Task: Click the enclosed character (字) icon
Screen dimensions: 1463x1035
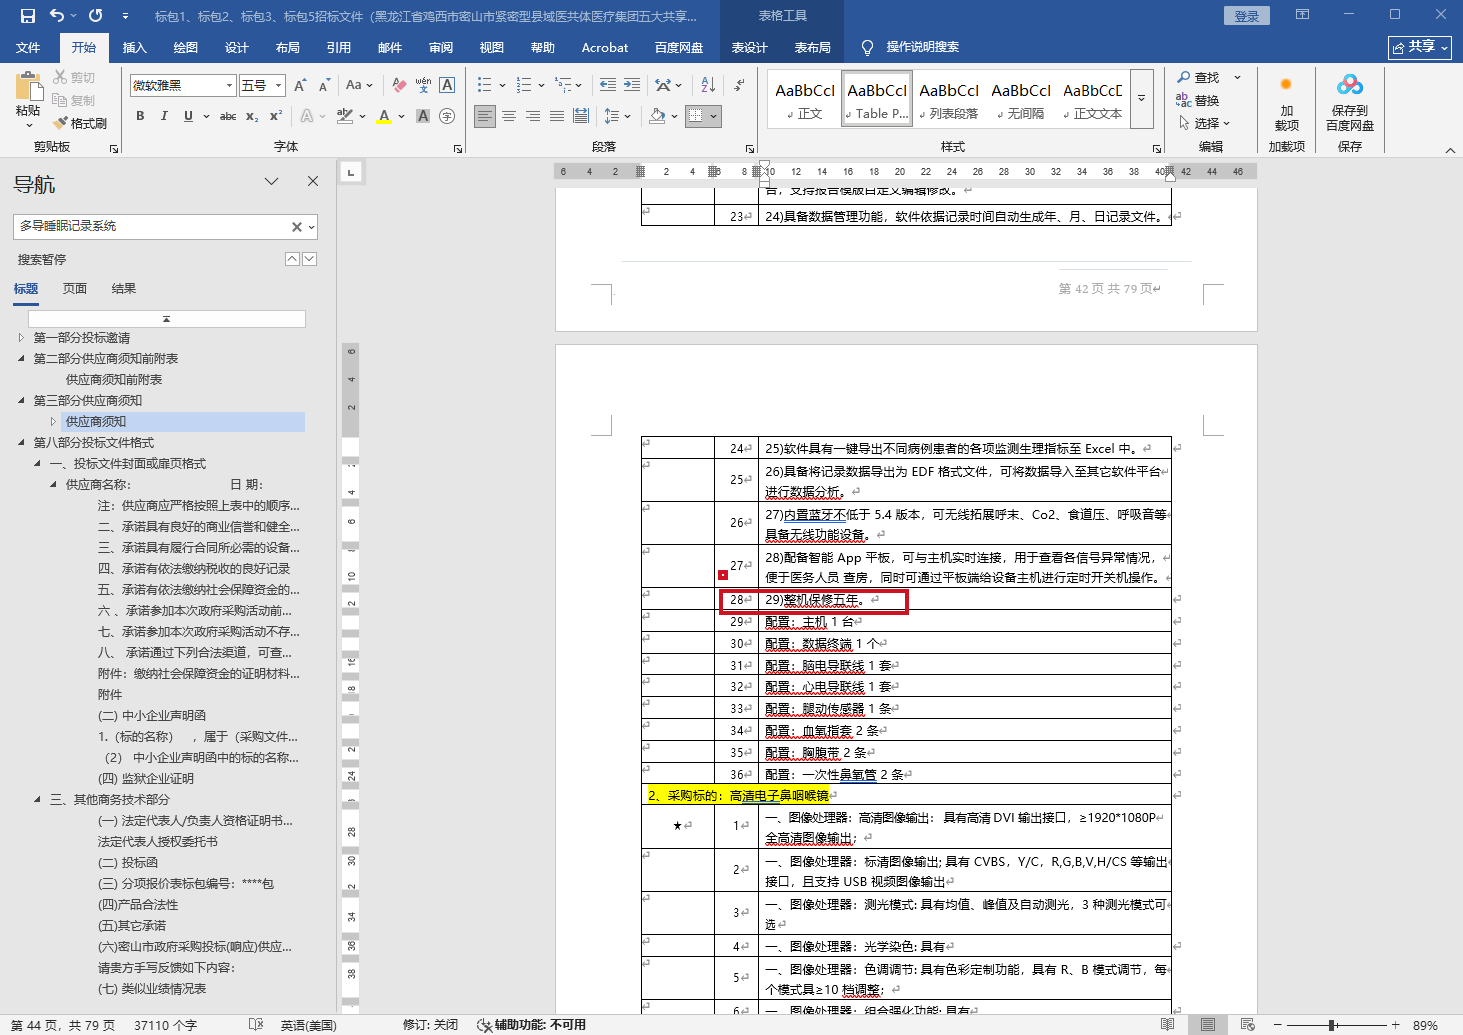Action: click(x=447, y=116)
